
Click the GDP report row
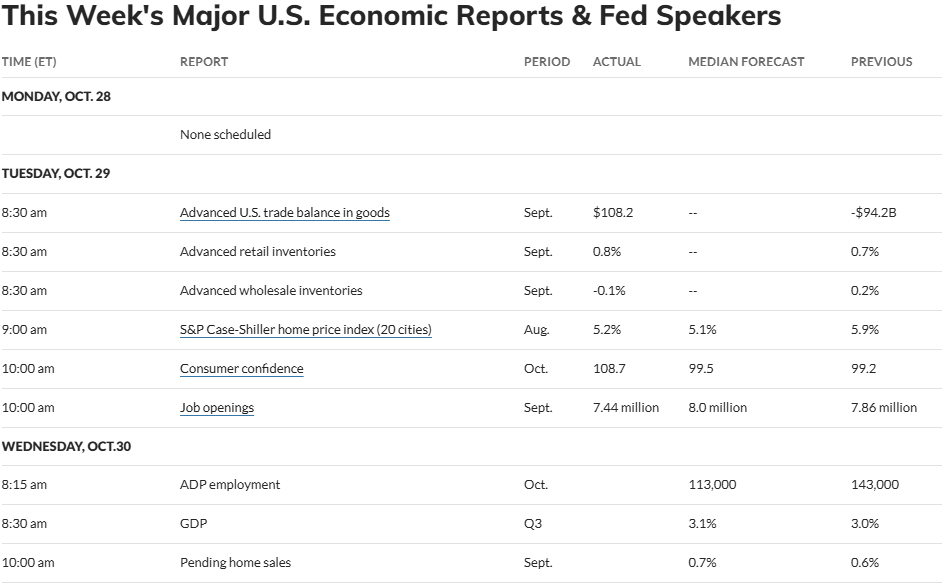pos(472,524)
